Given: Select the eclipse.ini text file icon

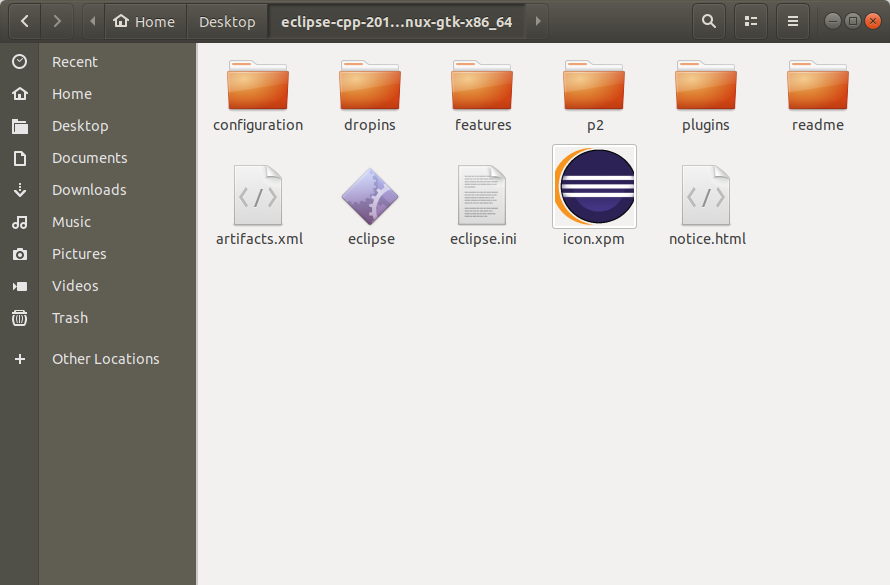Looking at the screenshot, I should point(482,195).
